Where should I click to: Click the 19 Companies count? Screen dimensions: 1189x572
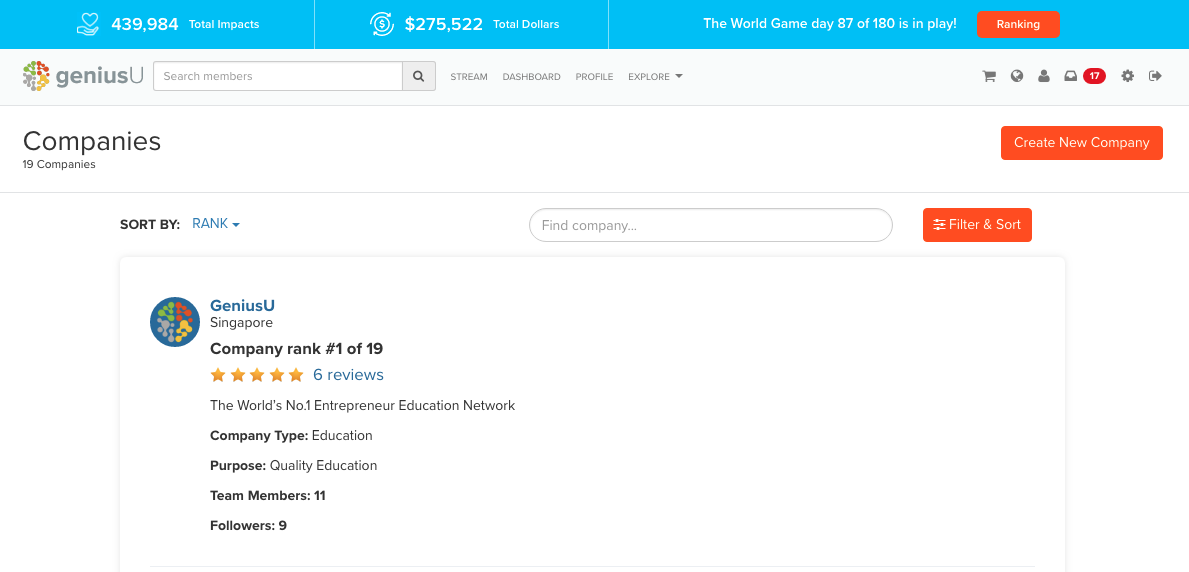point(59,164)
